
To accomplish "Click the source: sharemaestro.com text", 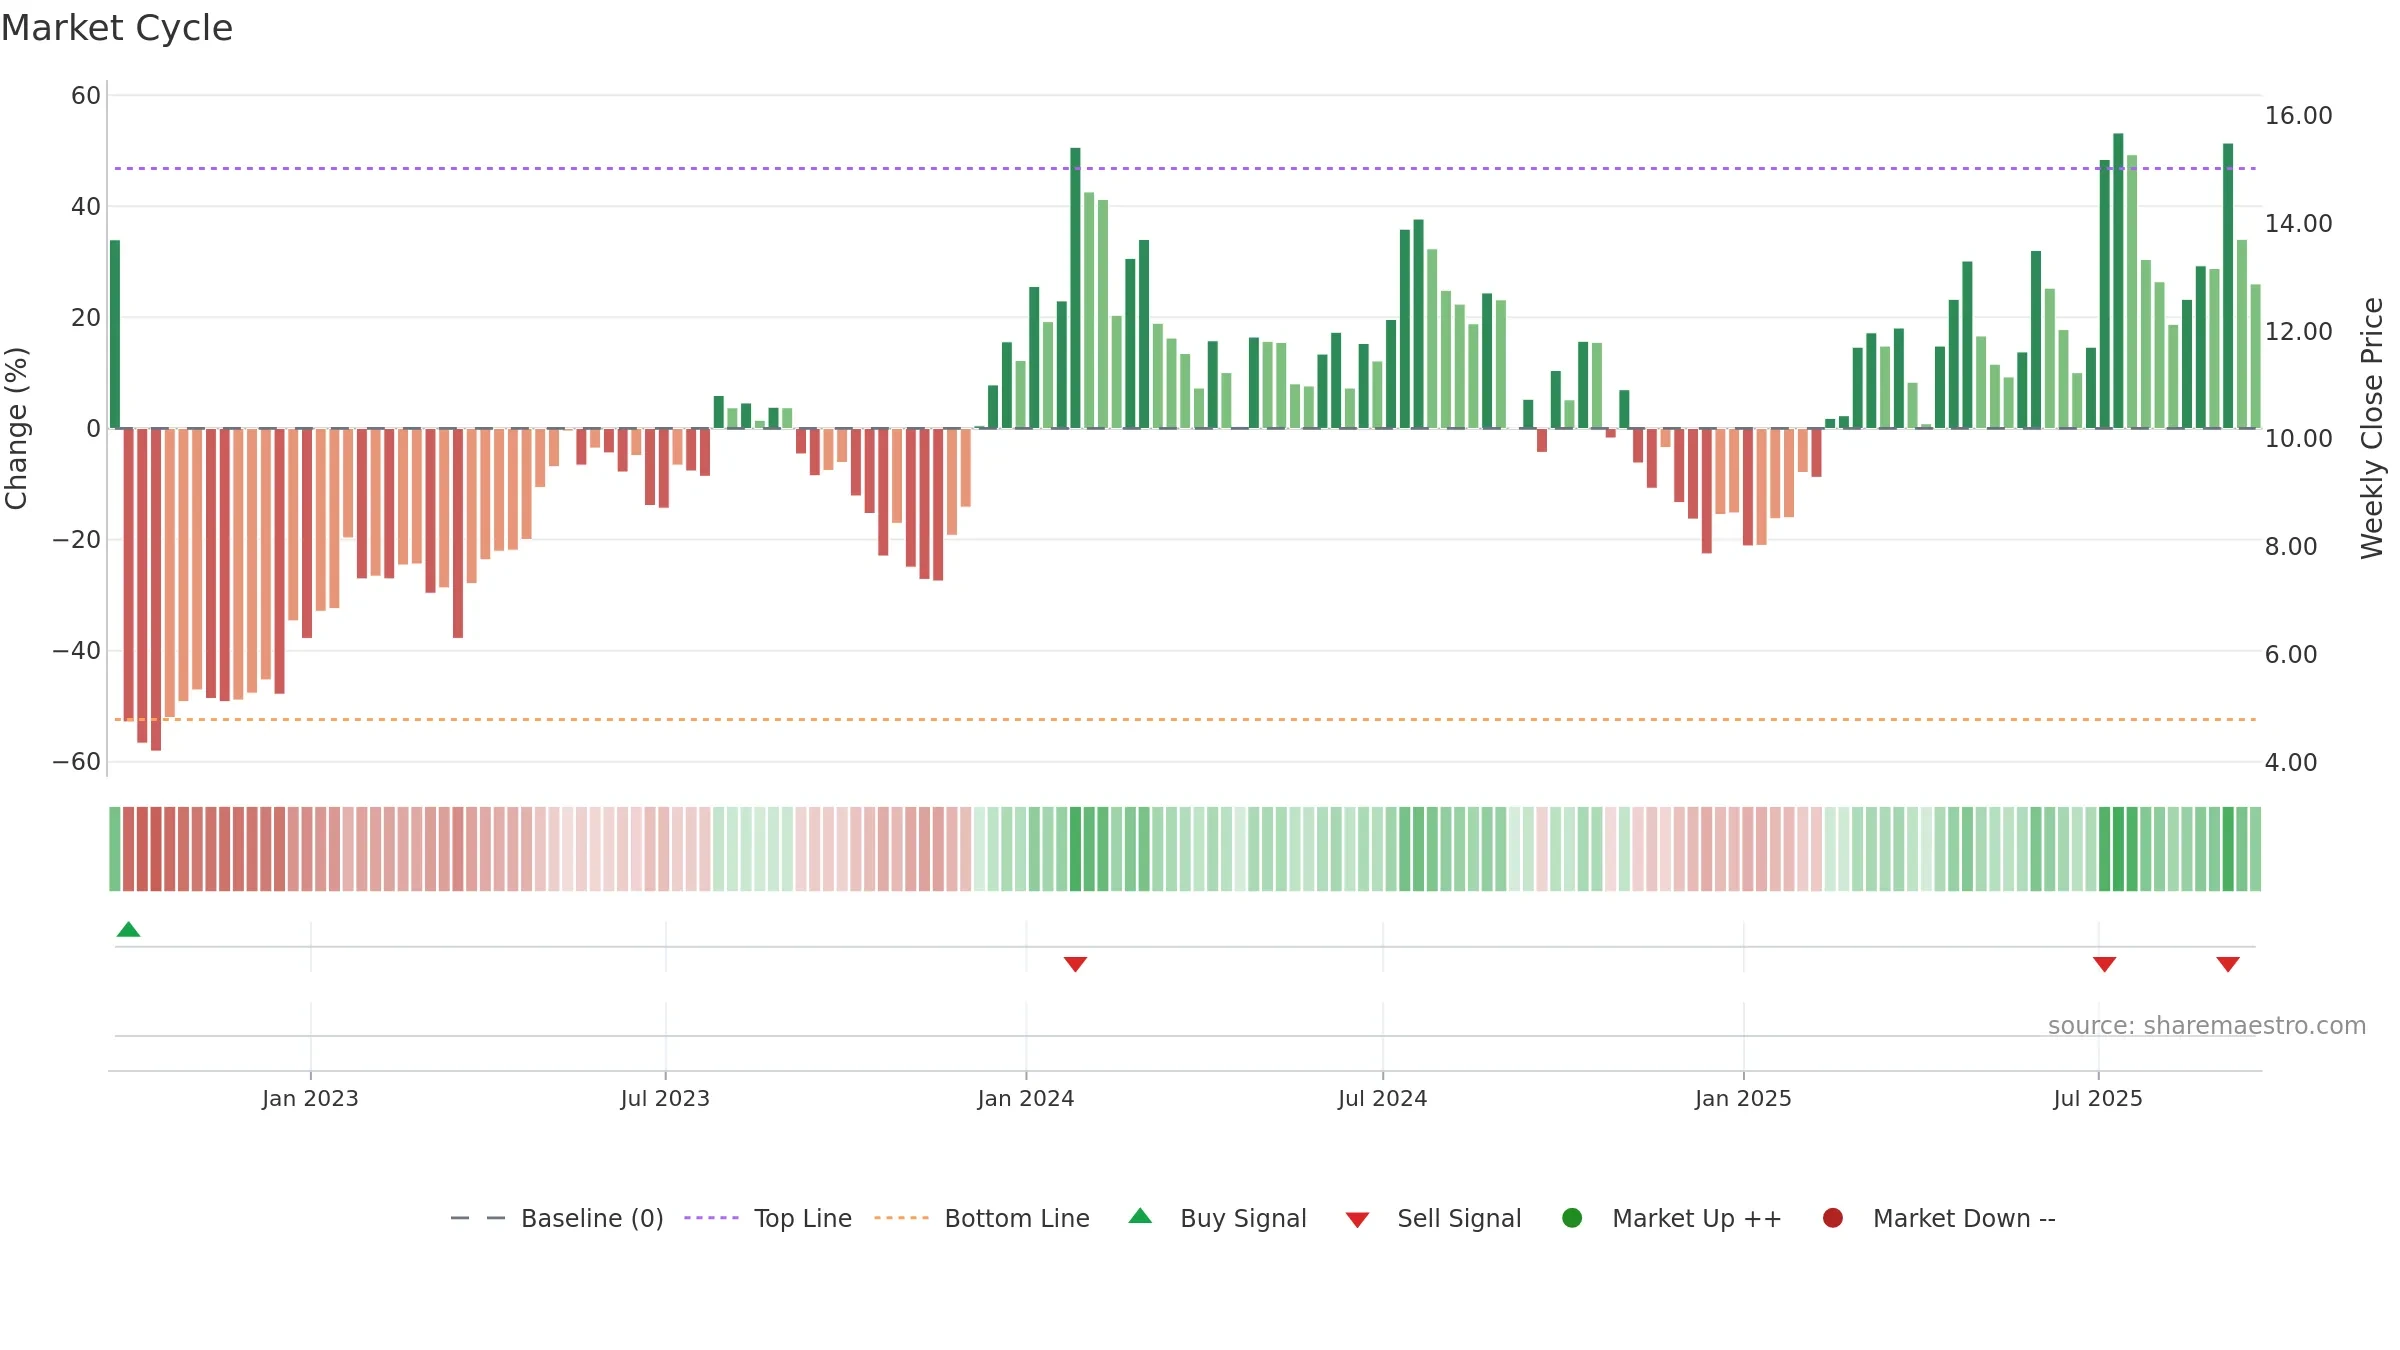I will [2207, 1026].
